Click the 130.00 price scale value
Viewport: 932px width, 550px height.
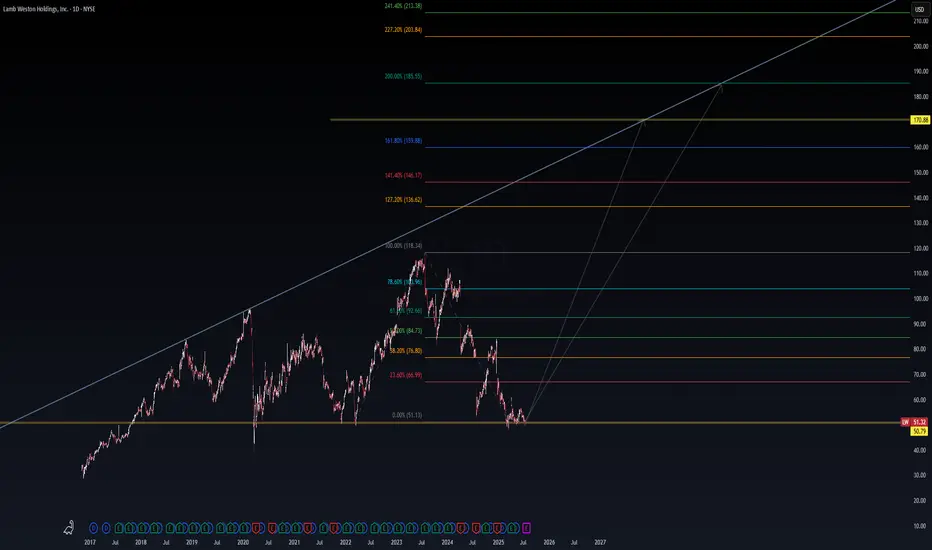[x=921, y=223]
